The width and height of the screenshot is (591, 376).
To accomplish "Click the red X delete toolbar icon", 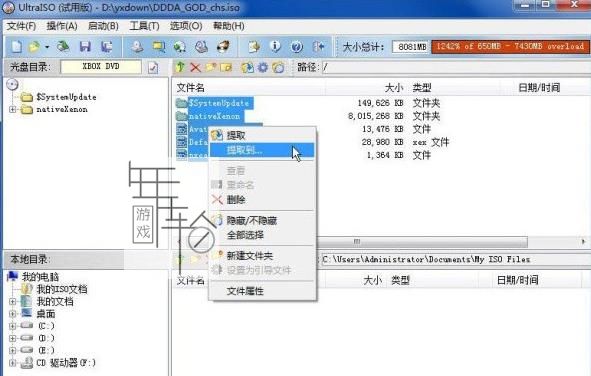I will (x=195, y=68).
